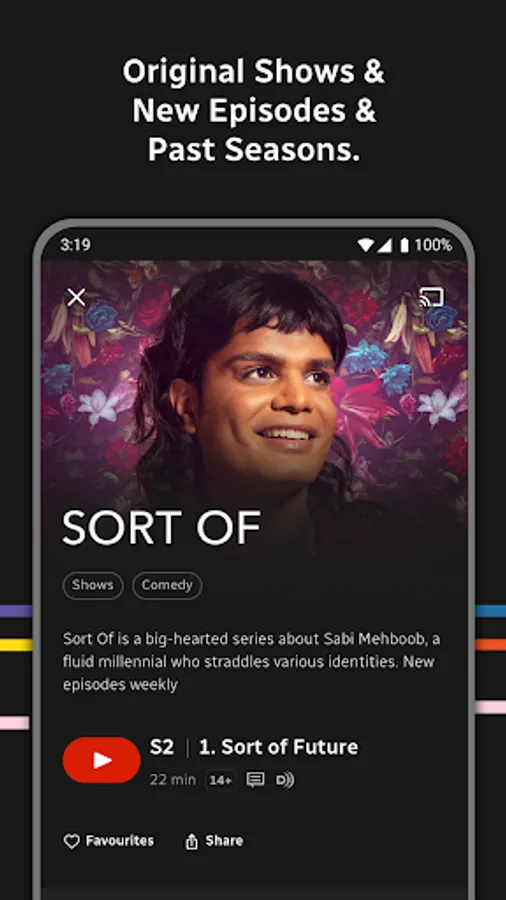The width and height of the screenshot is (506, 900).
Task: Tap the 3:19 status bar clock
Action: coord(75,245)
